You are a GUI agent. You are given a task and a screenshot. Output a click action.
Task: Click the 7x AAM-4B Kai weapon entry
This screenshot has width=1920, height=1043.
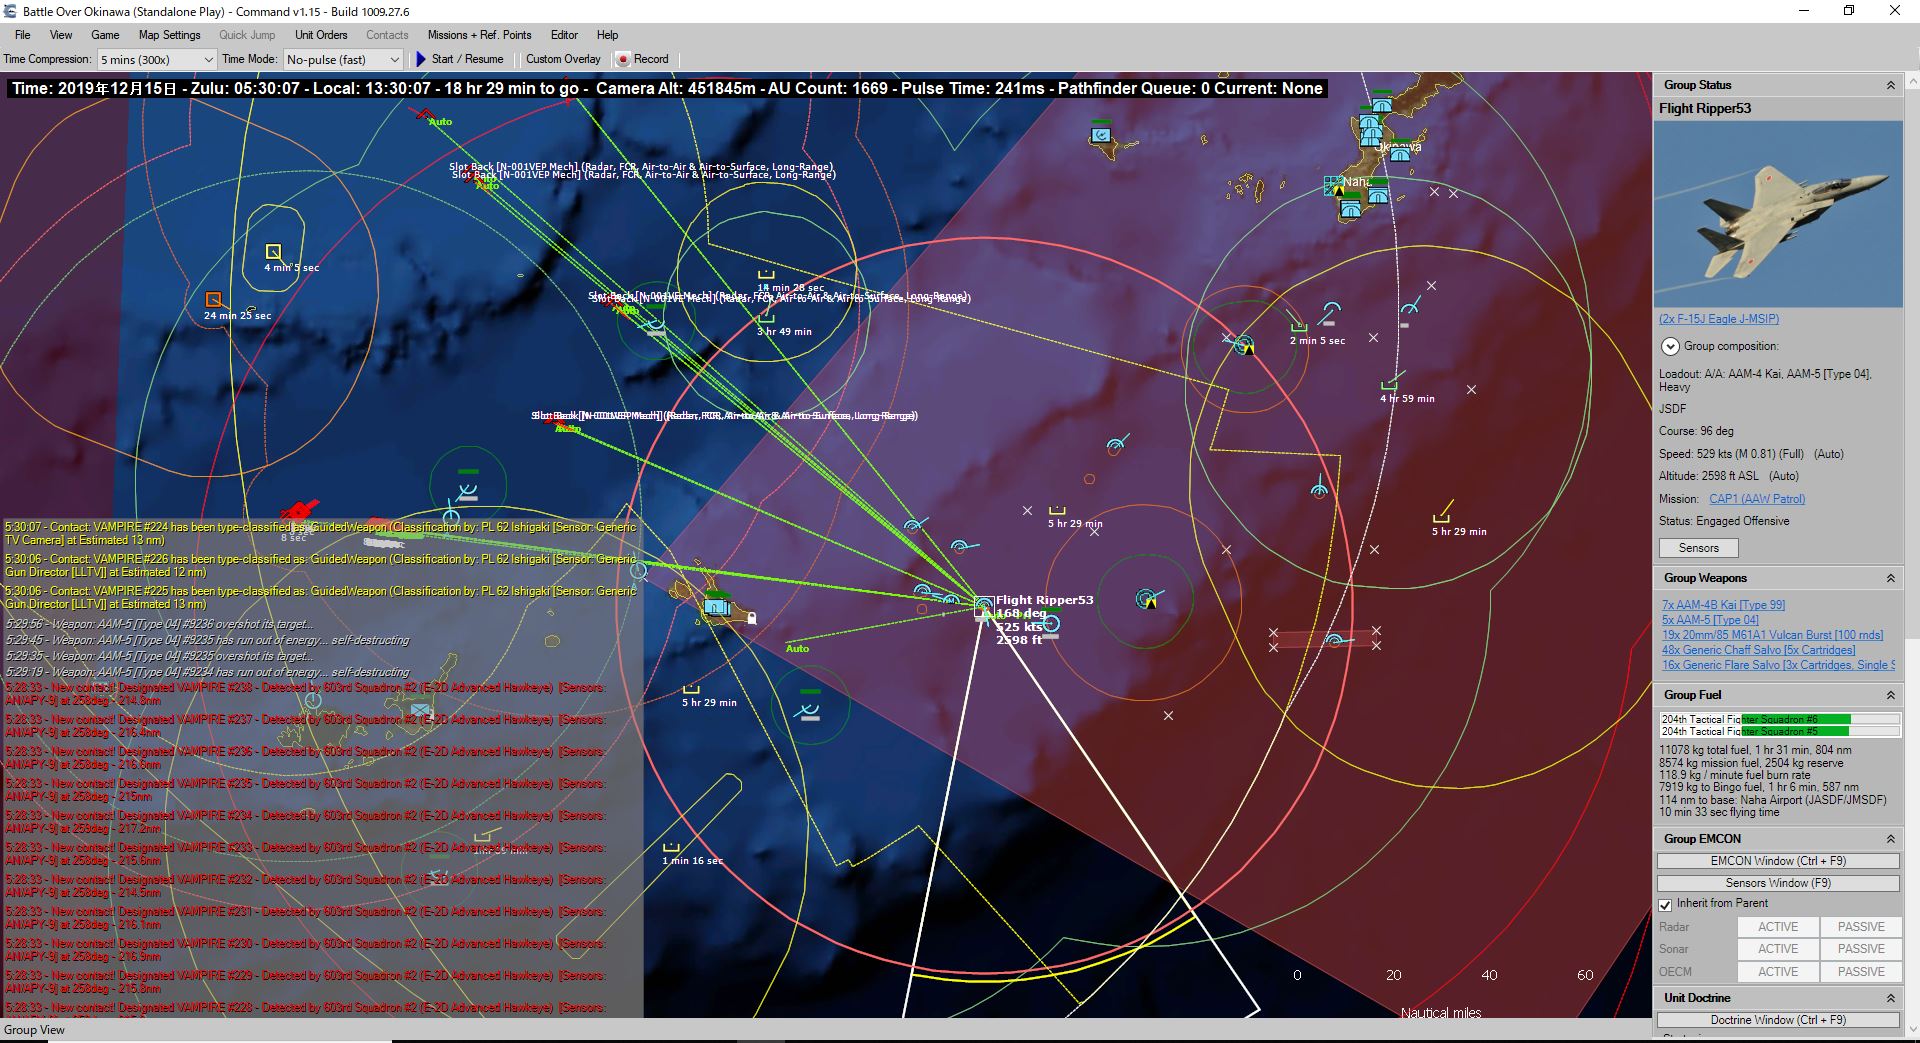point(1723,605)
